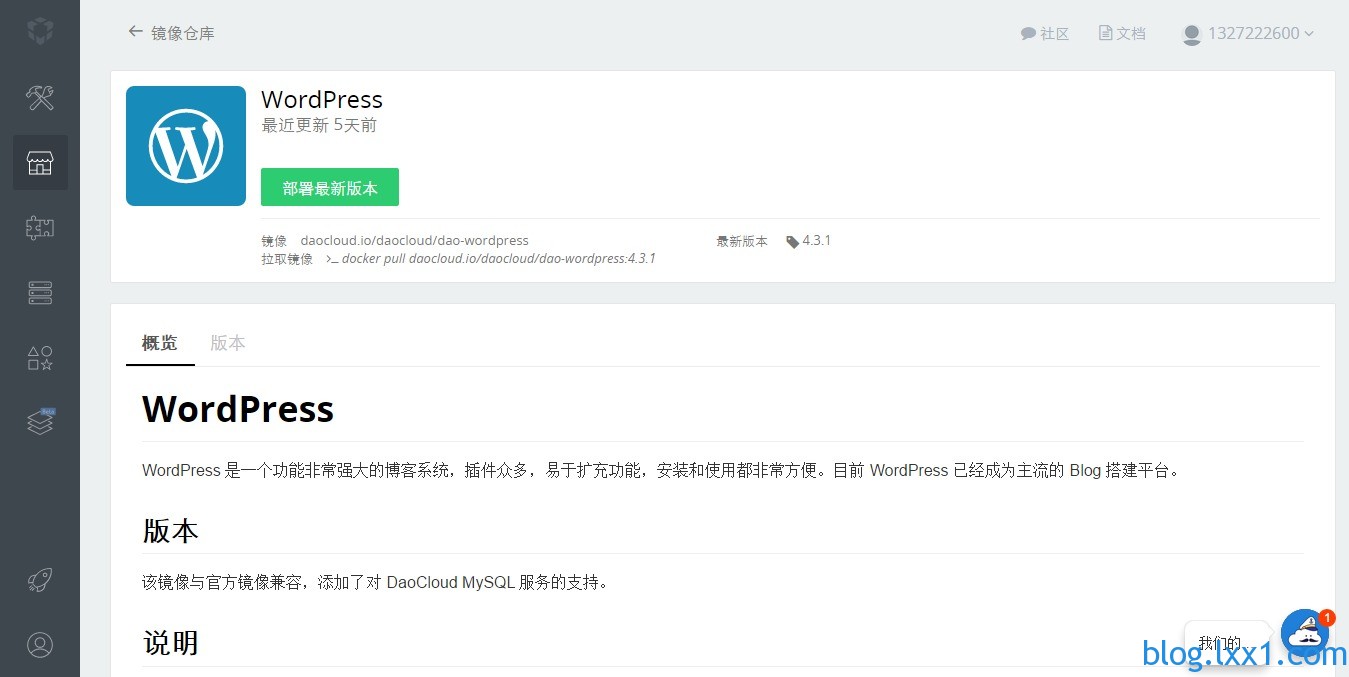Open the server stack hosts icon
This screenshot has height=677, width=1349.
(40, 292)
